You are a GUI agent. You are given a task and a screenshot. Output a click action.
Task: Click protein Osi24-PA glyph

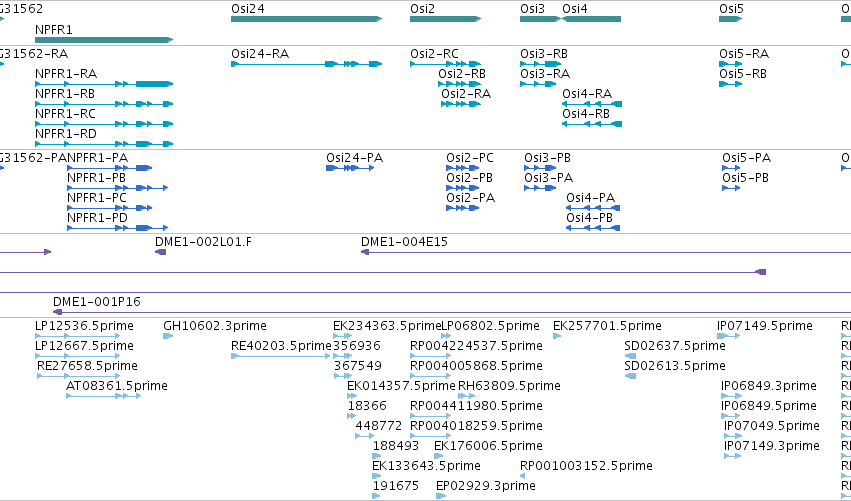(x=350, y=168)
